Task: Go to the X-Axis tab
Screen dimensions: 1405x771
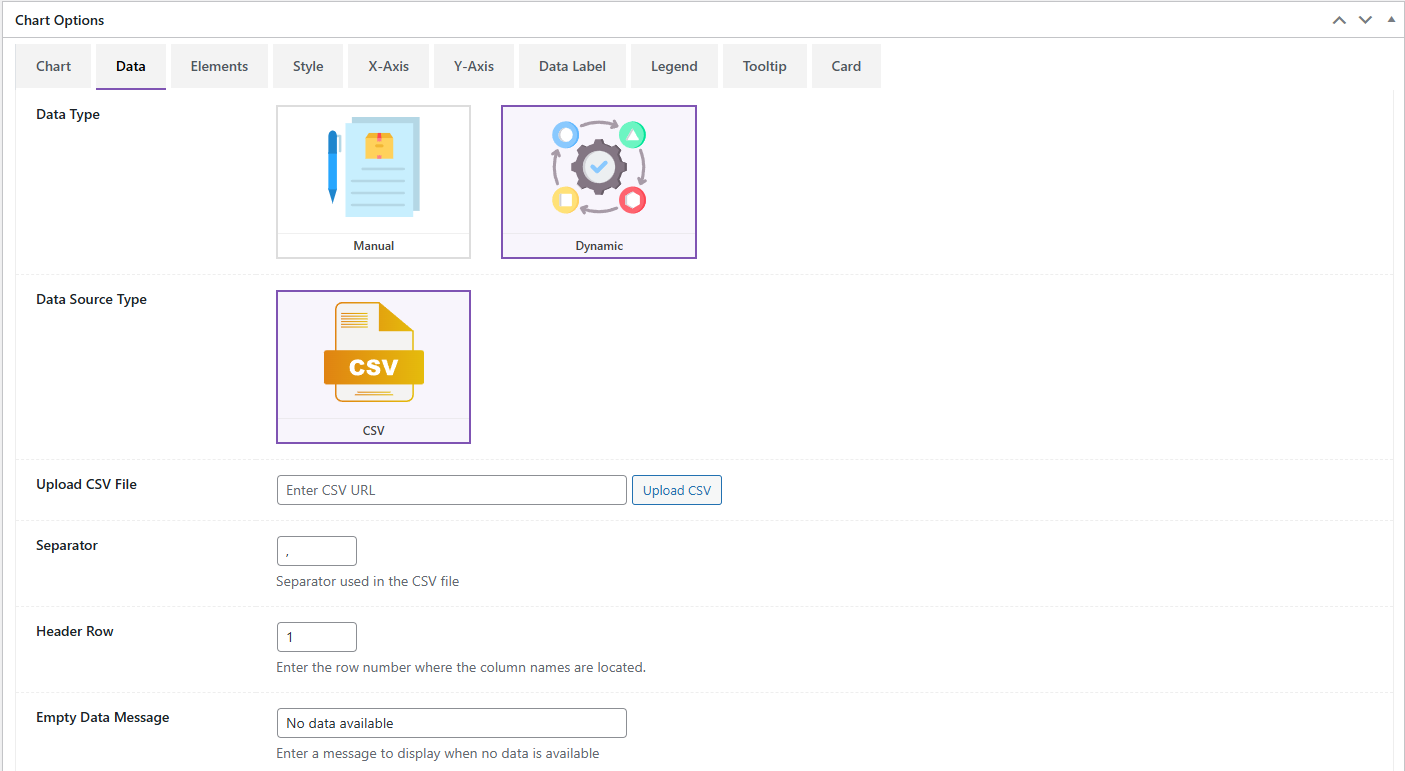Action: (388, 66)
